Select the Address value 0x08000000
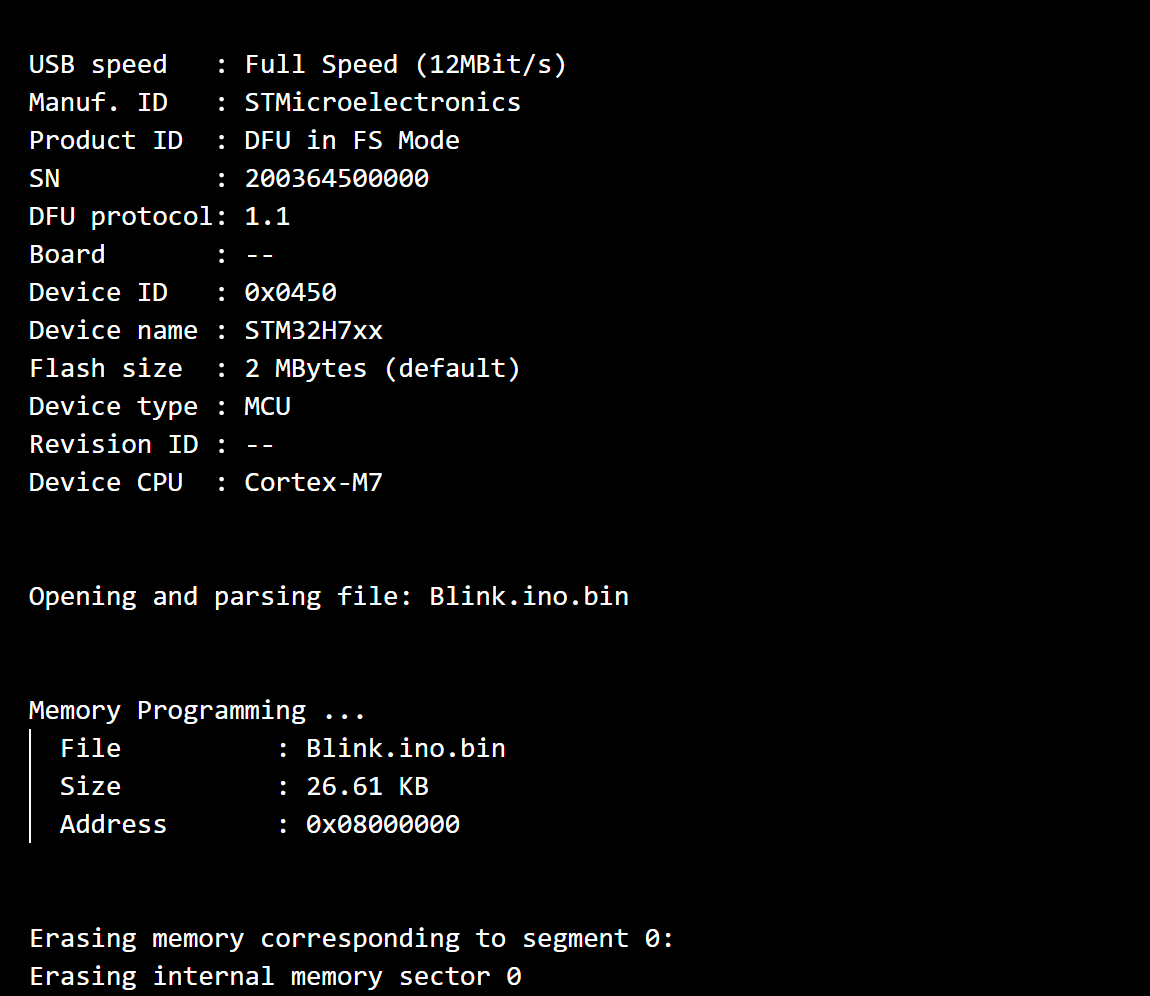Viewport: 1150px width, 996px height. pos(382,825)
